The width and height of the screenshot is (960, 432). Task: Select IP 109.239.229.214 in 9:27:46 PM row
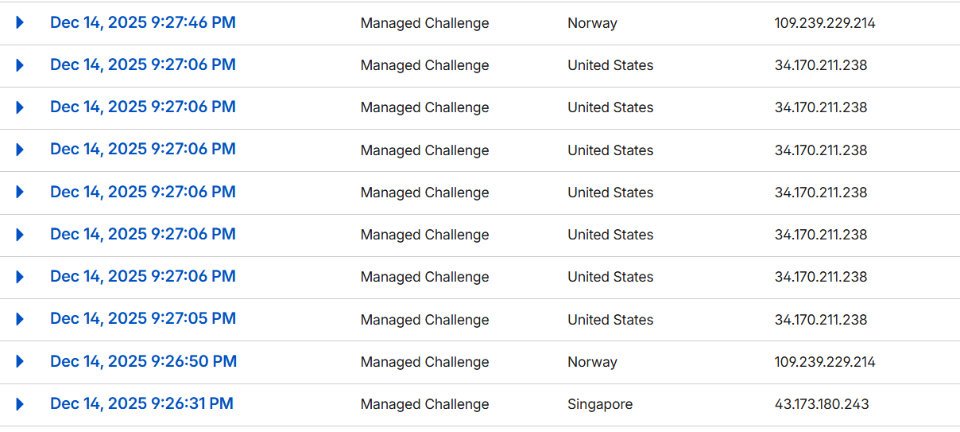pos(824,22)
